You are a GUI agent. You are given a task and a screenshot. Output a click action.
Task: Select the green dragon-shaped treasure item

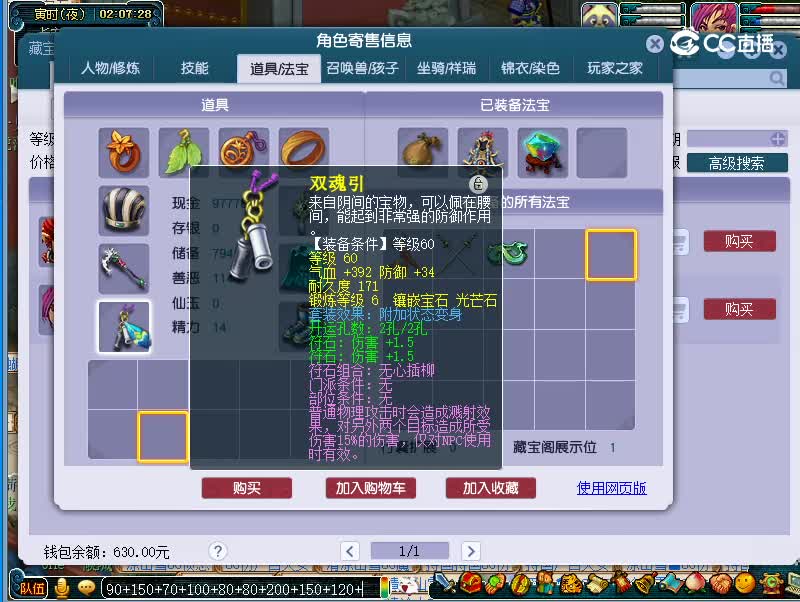tap(510, 253)
